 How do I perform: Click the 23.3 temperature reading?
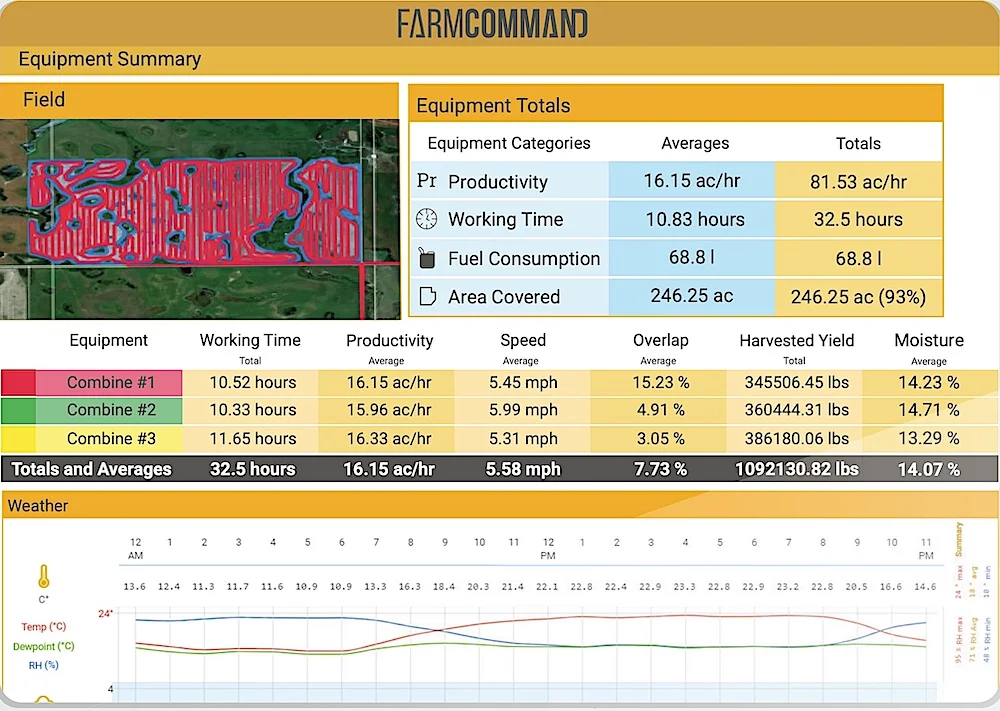pos(684,587)
